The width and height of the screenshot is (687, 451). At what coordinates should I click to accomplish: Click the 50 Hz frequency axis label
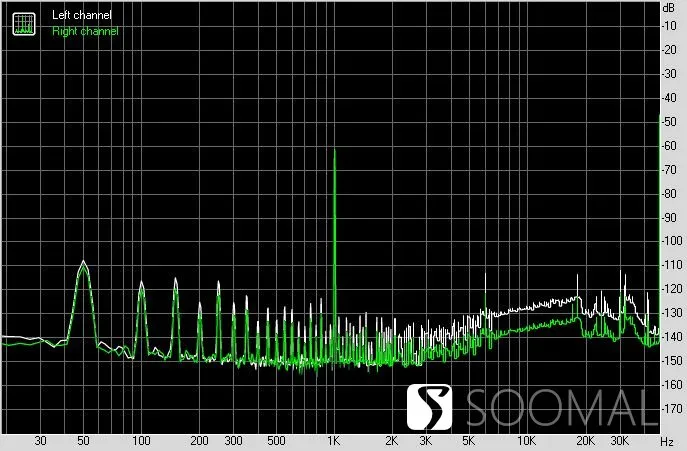[x=83, y=440]
